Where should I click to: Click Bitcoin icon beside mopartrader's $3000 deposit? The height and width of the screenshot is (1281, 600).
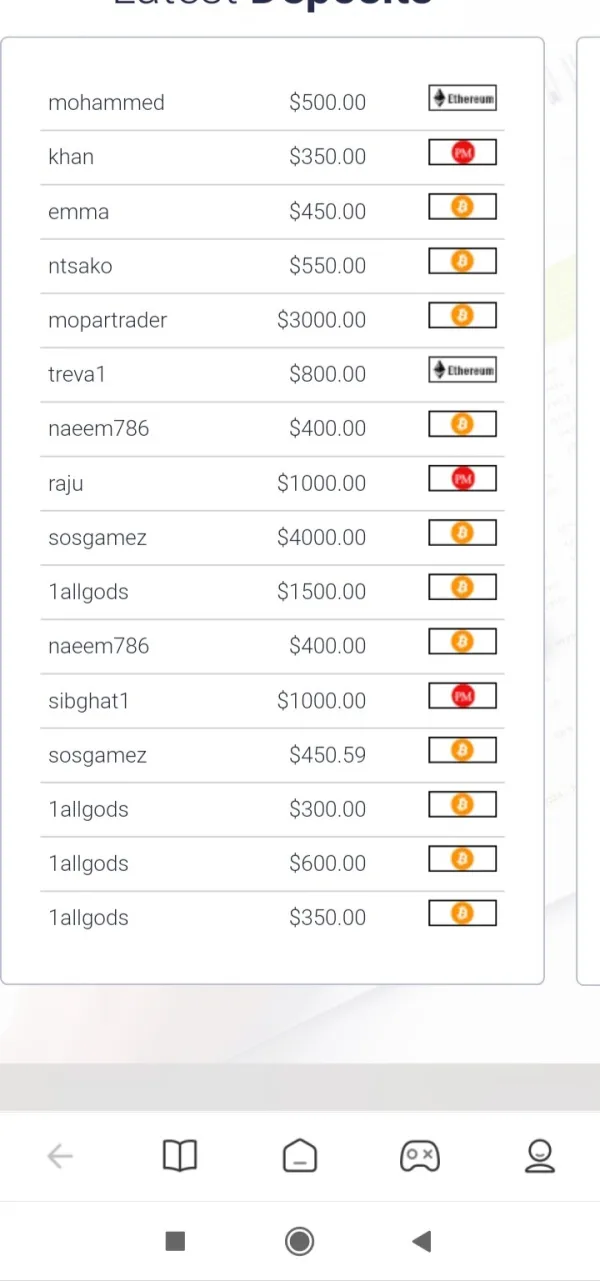point(462,316)
